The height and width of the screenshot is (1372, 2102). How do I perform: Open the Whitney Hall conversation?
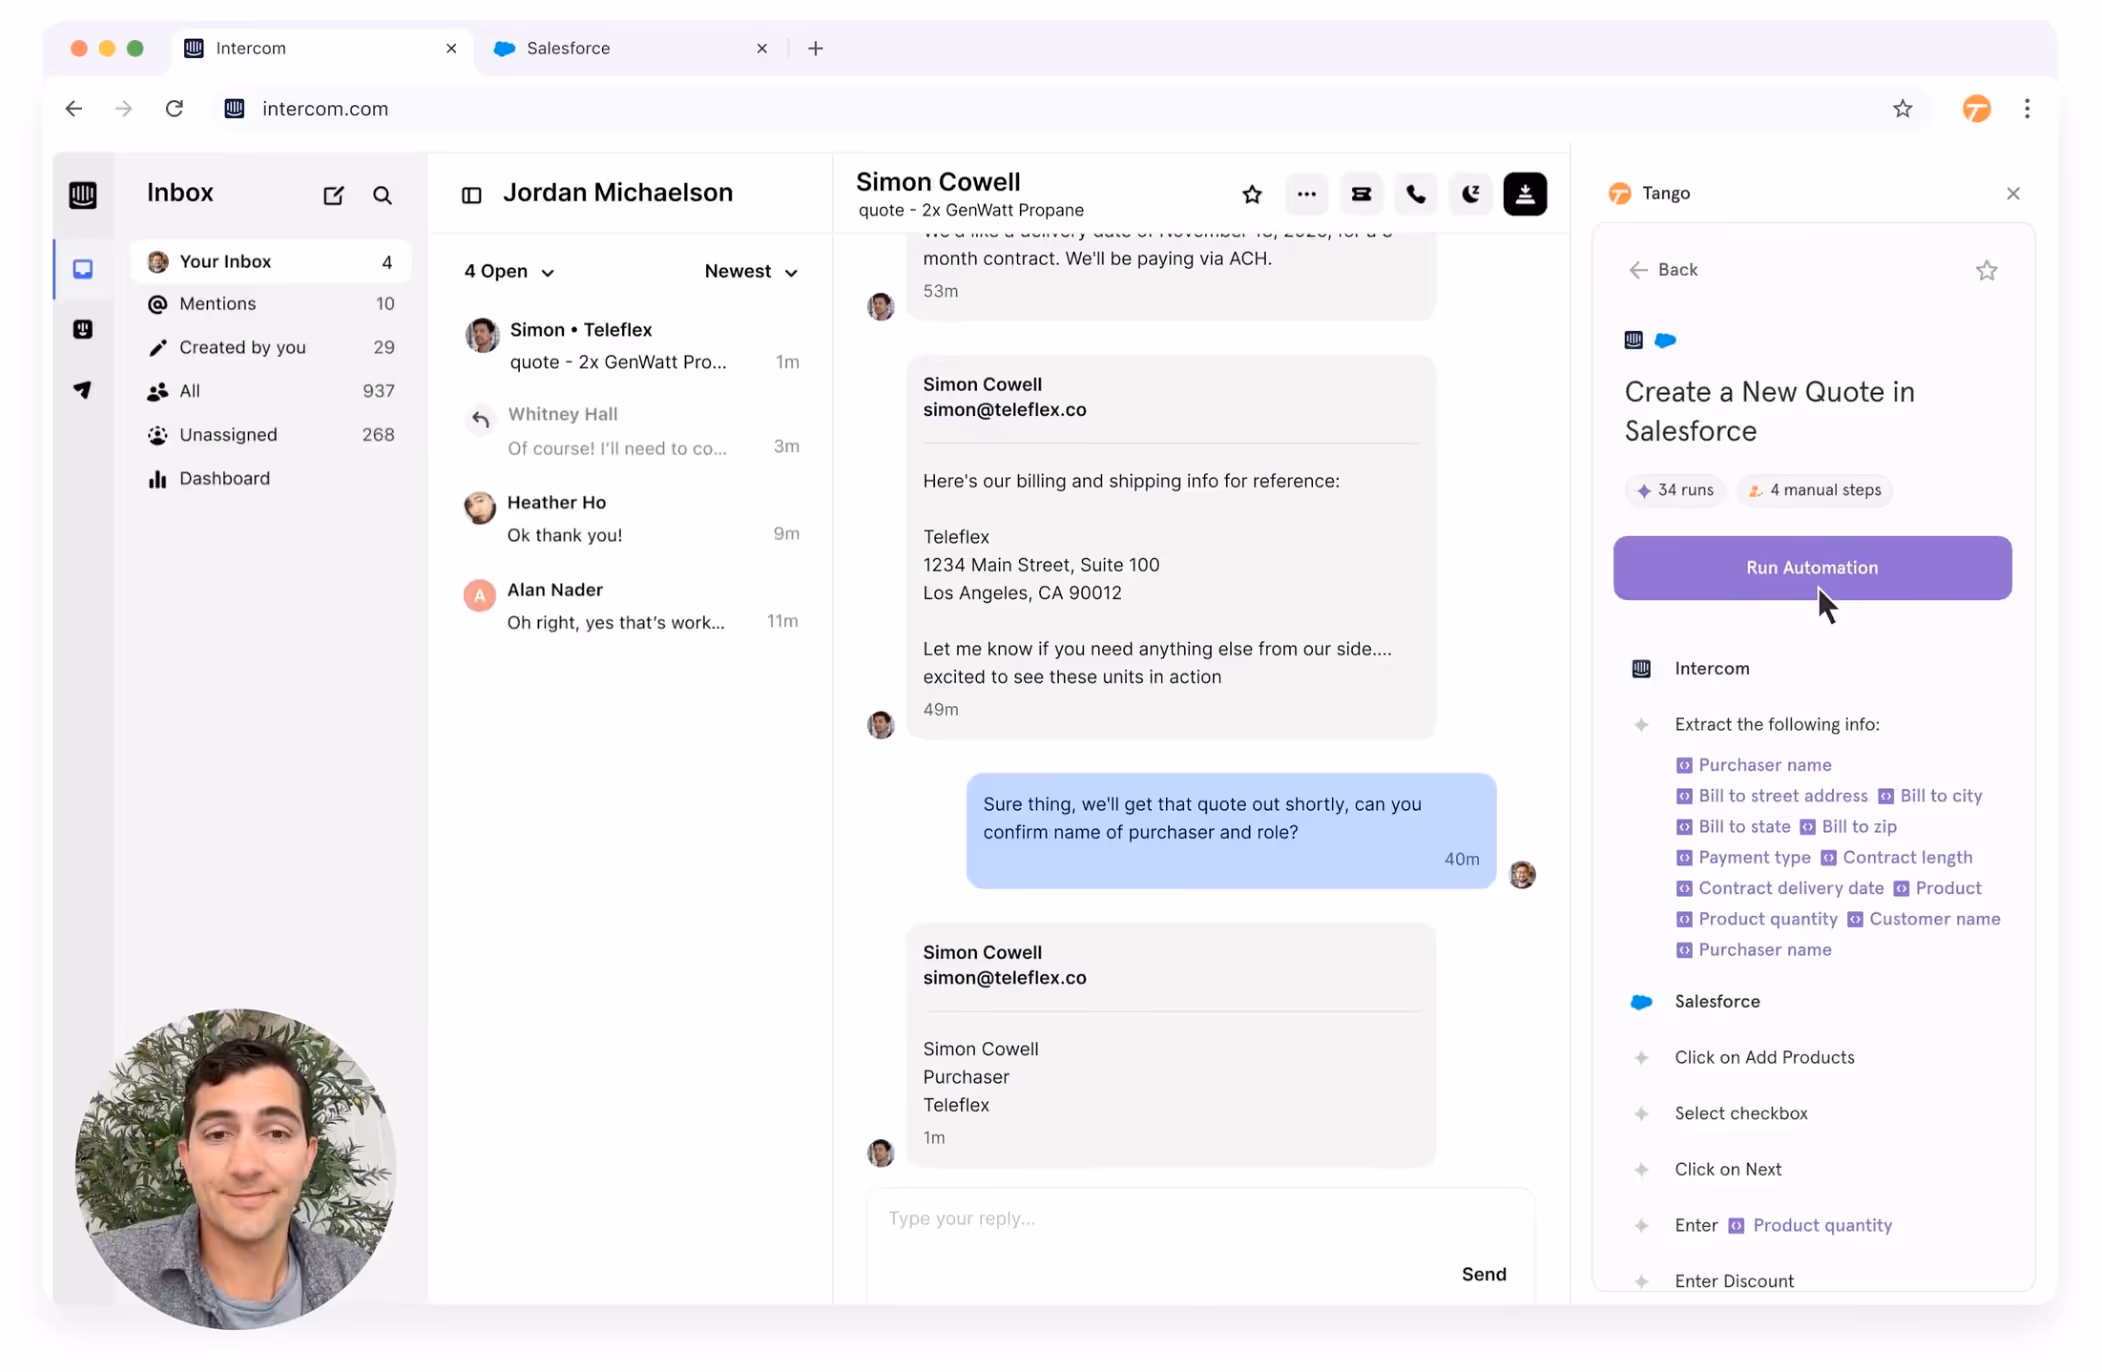tap(633, 431)
